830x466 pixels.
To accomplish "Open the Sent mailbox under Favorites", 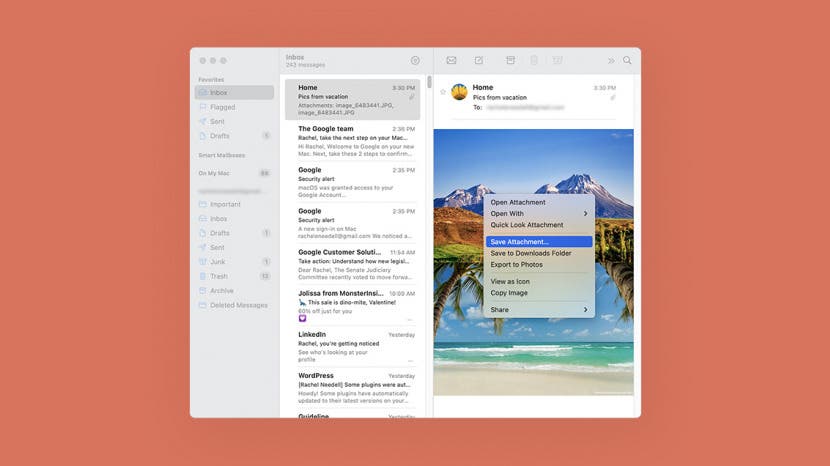I will [x=234, y=121].
